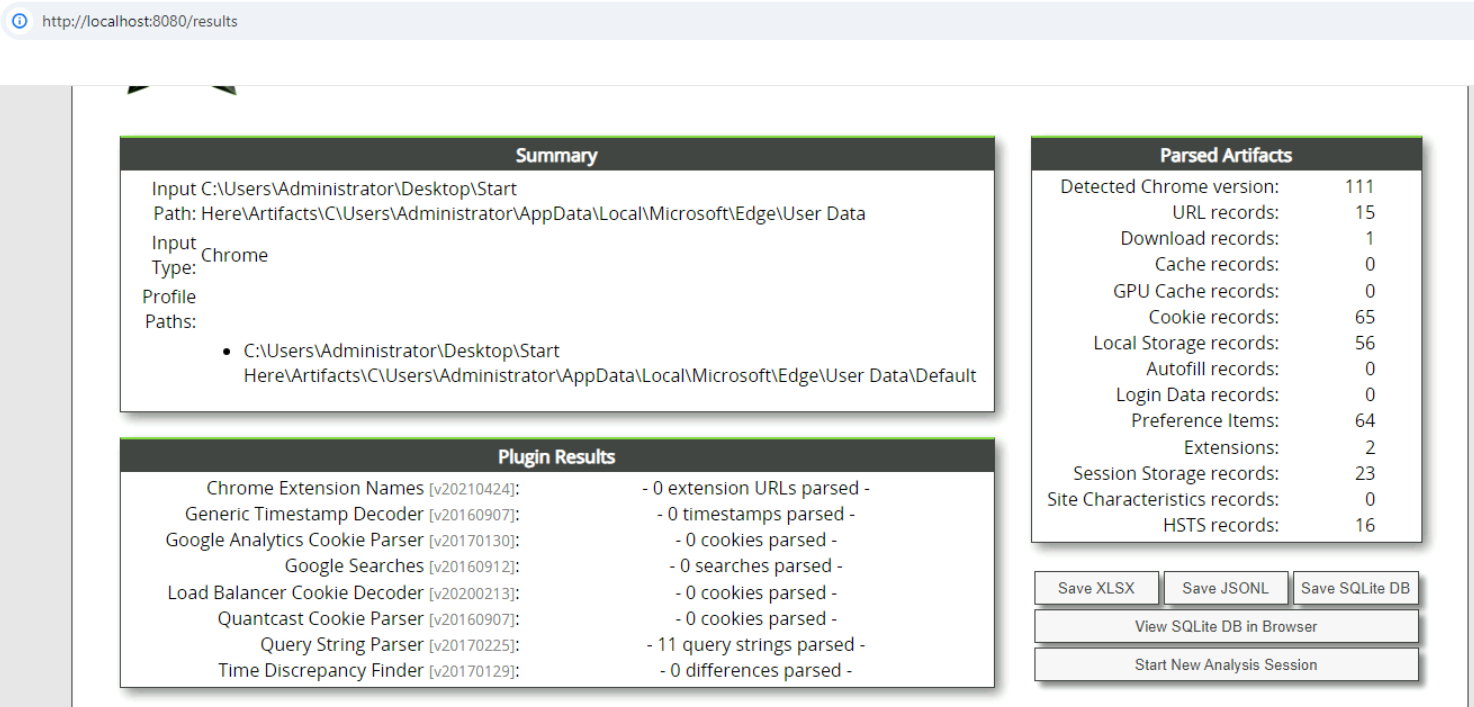Image resolution: width=1474 pixels, height=707 pixels.
Task: Click the Plugin Results panel header
Action: 557,457
